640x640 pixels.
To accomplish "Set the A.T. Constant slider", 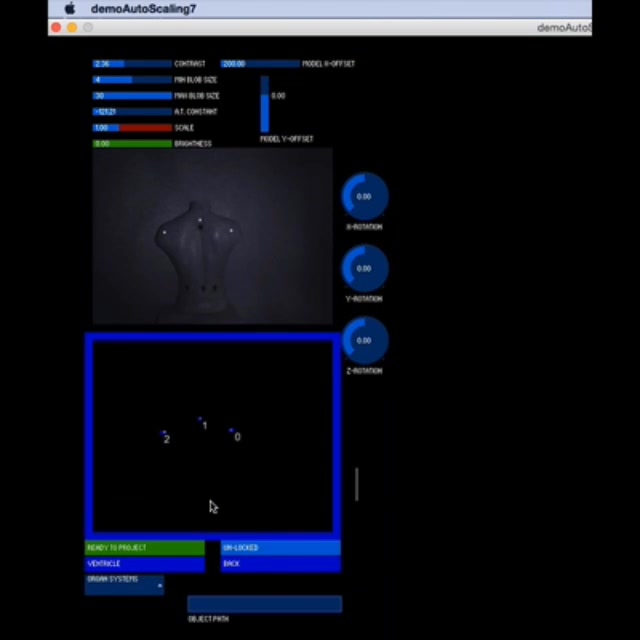I will click(x=132, y=111).
